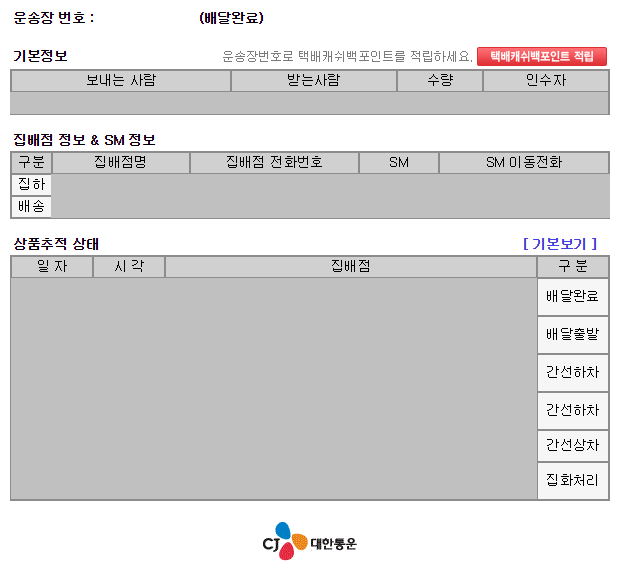Viewport: 623px width, 576px height.
Task: Click the 수량 column header
Action: (x=440, y=81)
